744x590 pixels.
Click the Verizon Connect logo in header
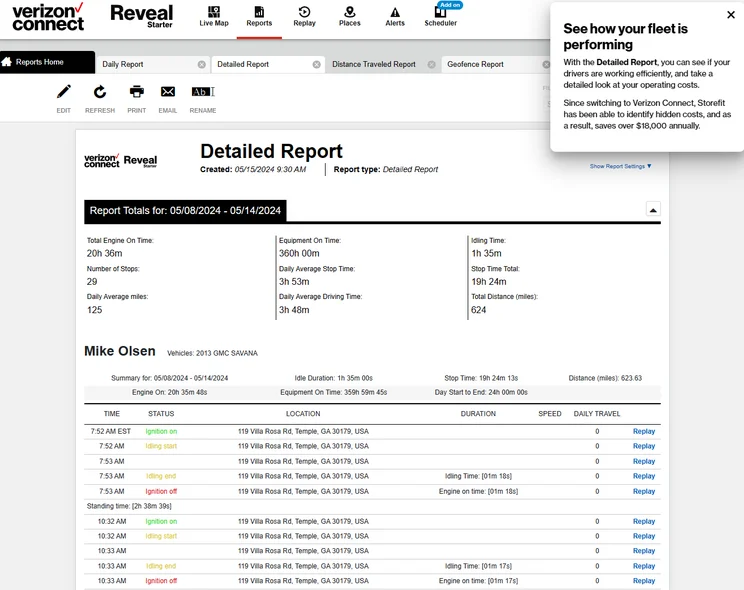click(x=48, y=17)
